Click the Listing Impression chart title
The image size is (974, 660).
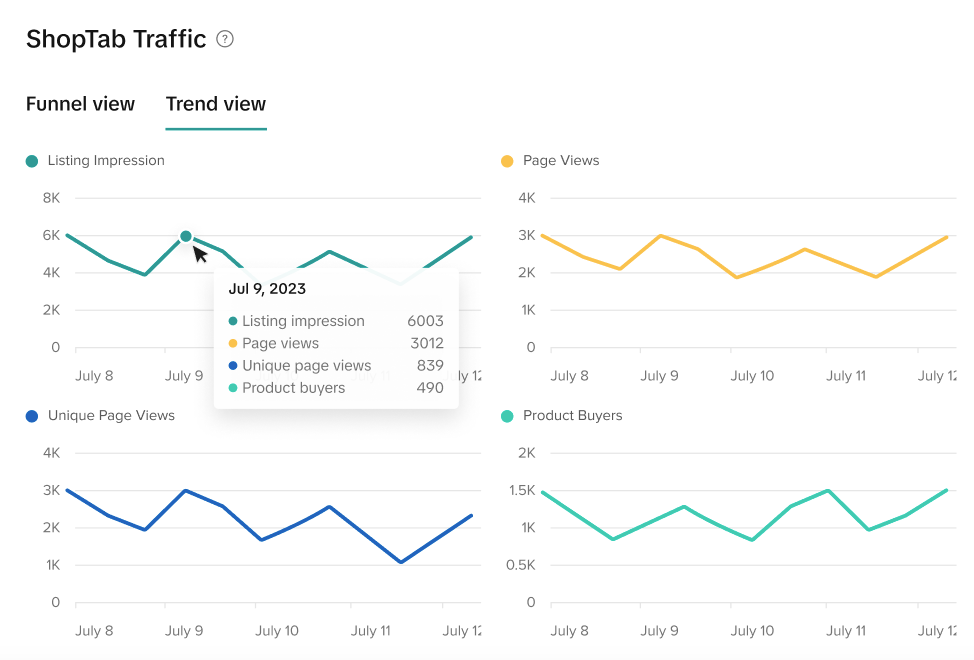tap(106, 160)
